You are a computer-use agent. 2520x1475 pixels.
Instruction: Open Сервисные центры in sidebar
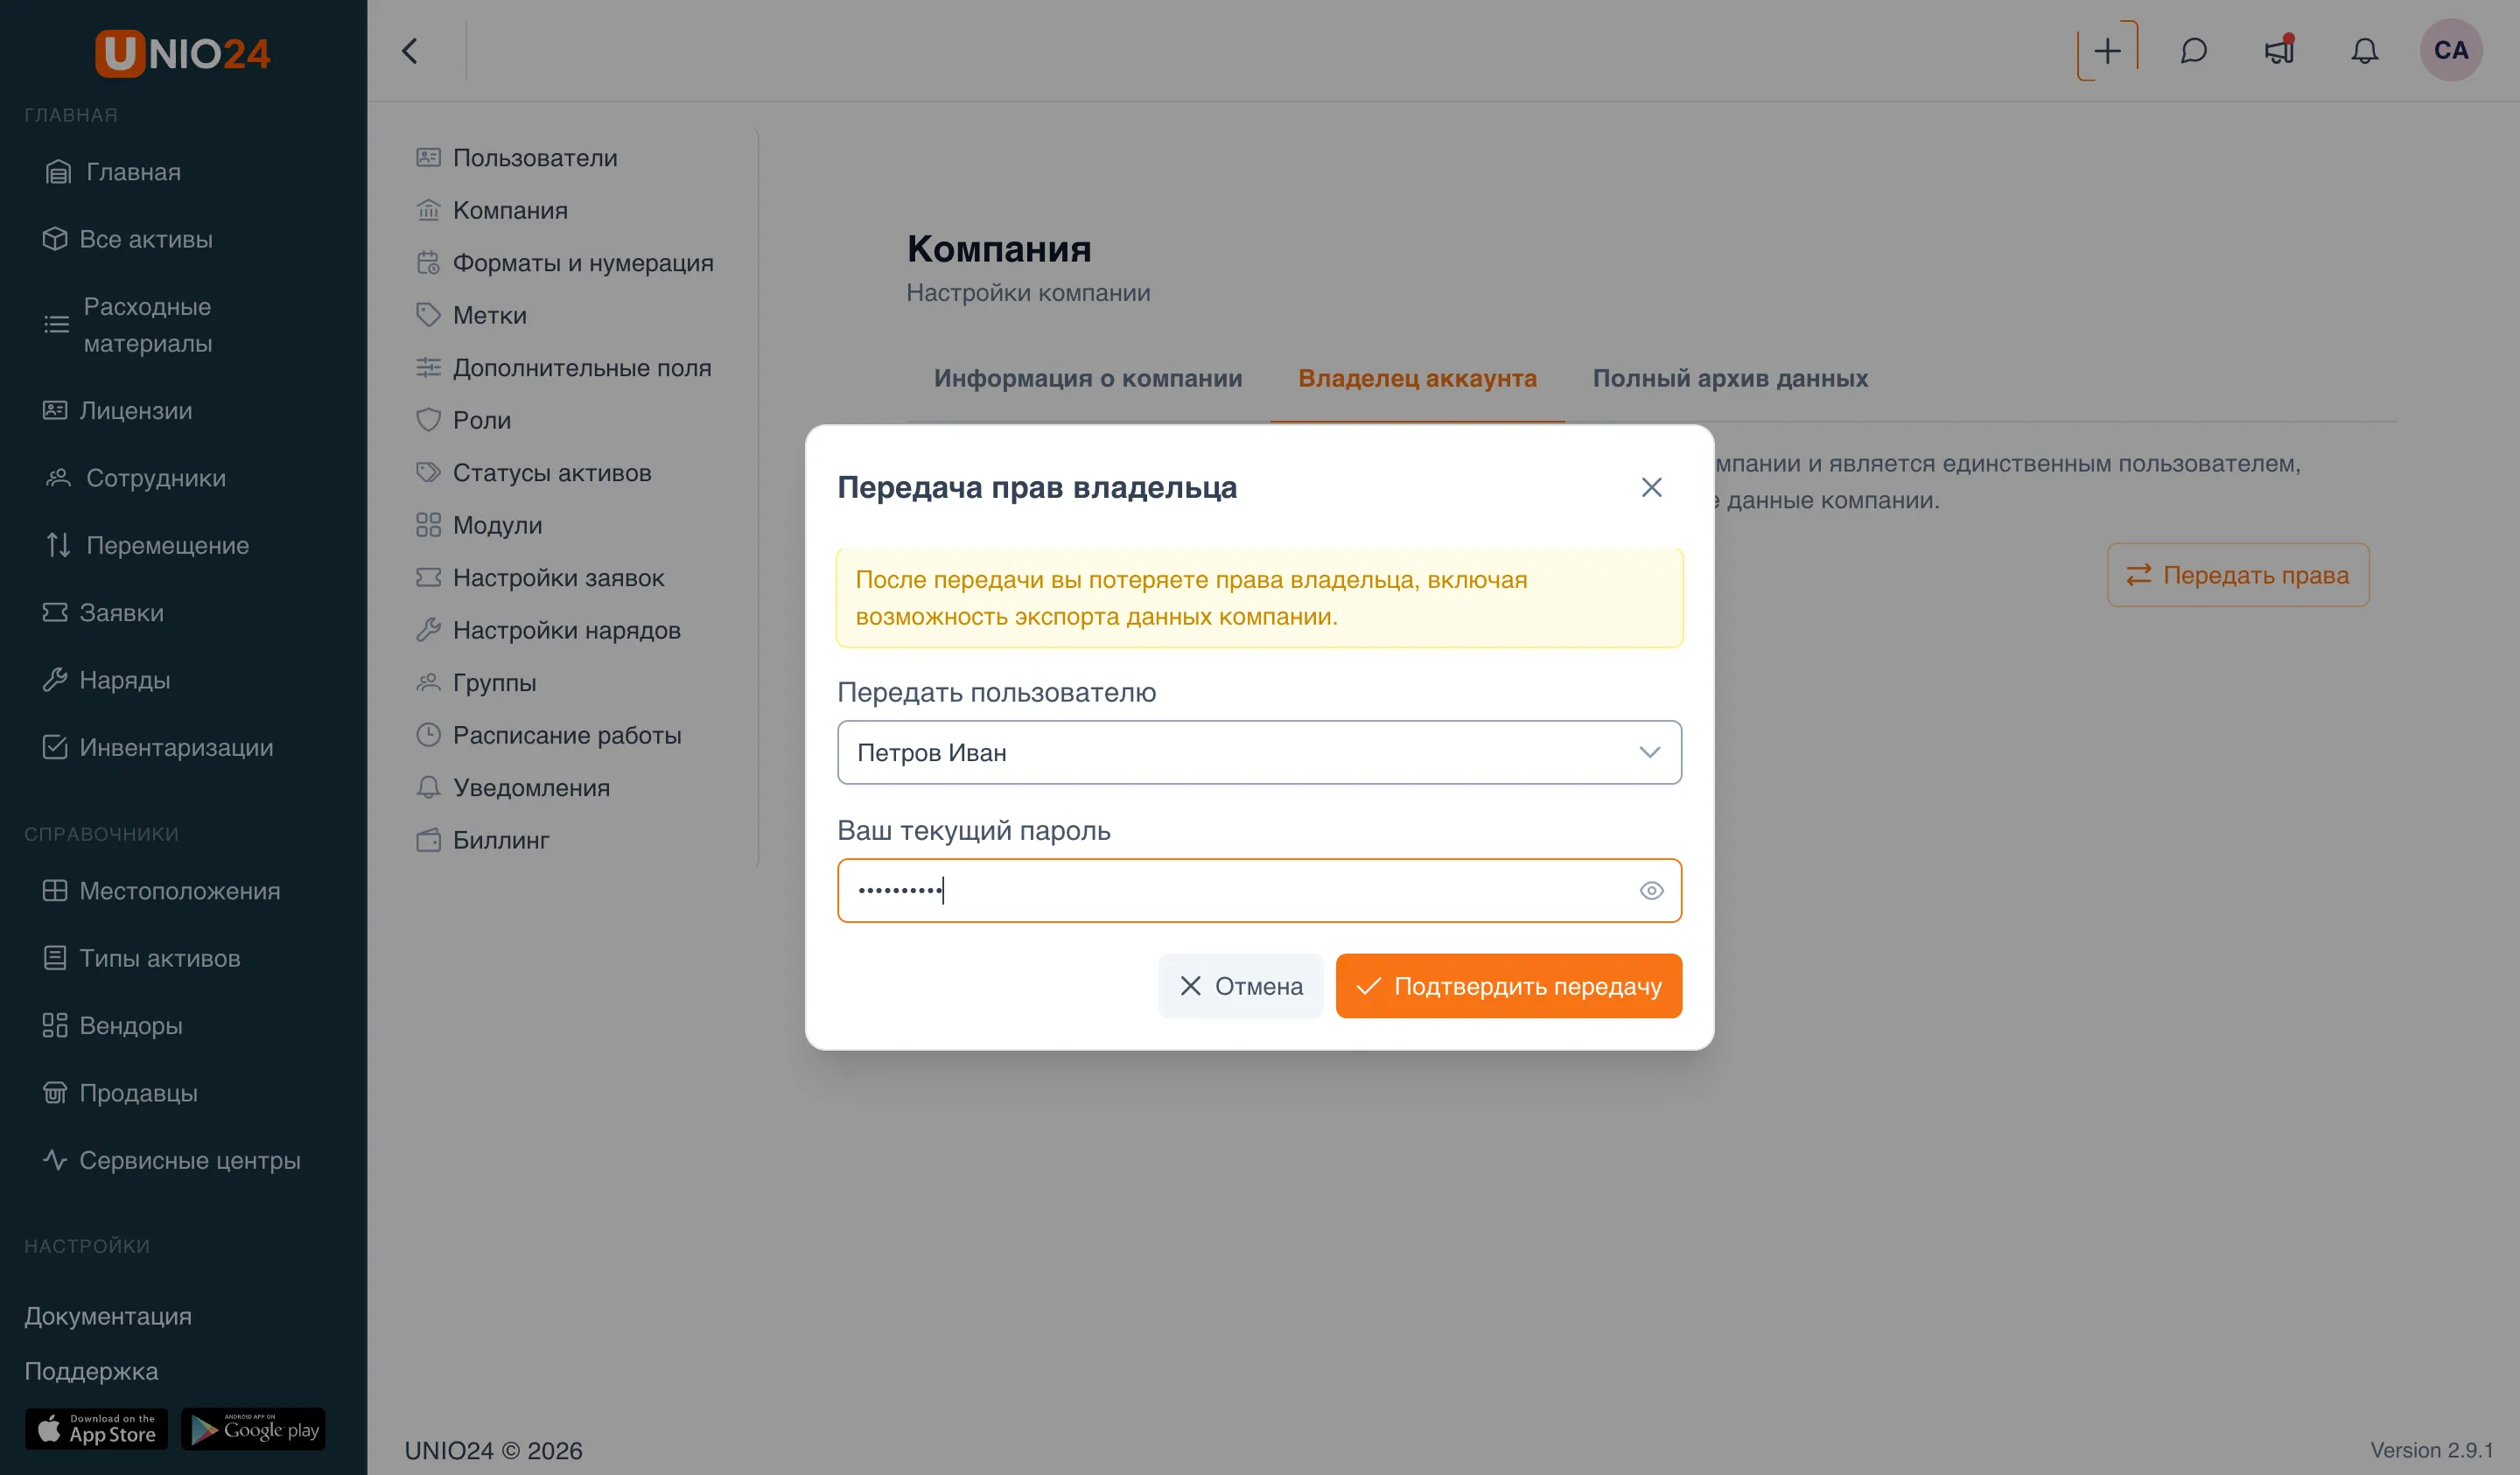(x=171, y=1160)
